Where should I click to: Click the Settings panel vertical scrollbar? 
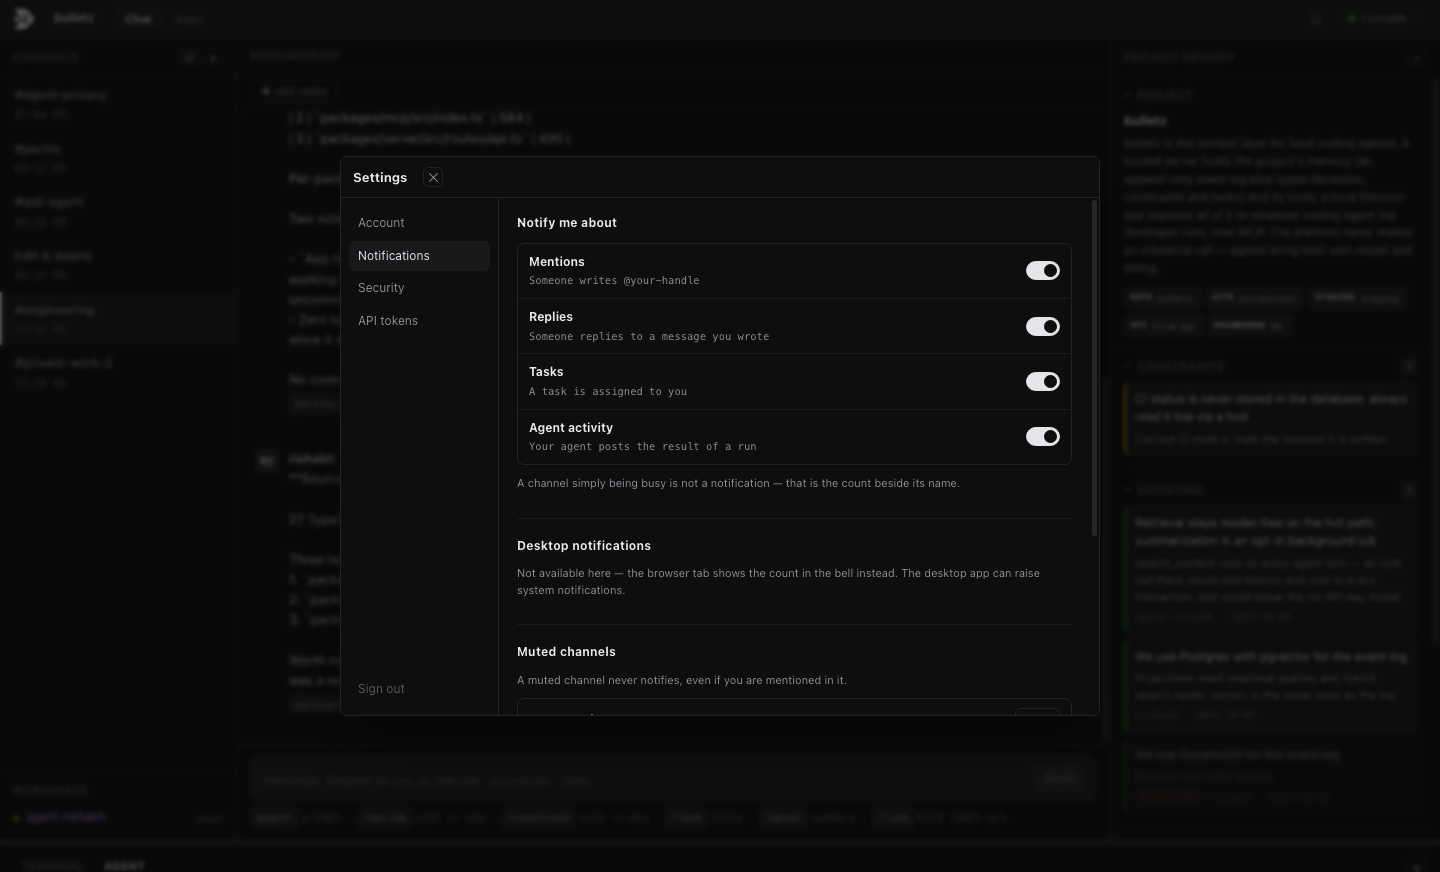tap(1095, 368)
